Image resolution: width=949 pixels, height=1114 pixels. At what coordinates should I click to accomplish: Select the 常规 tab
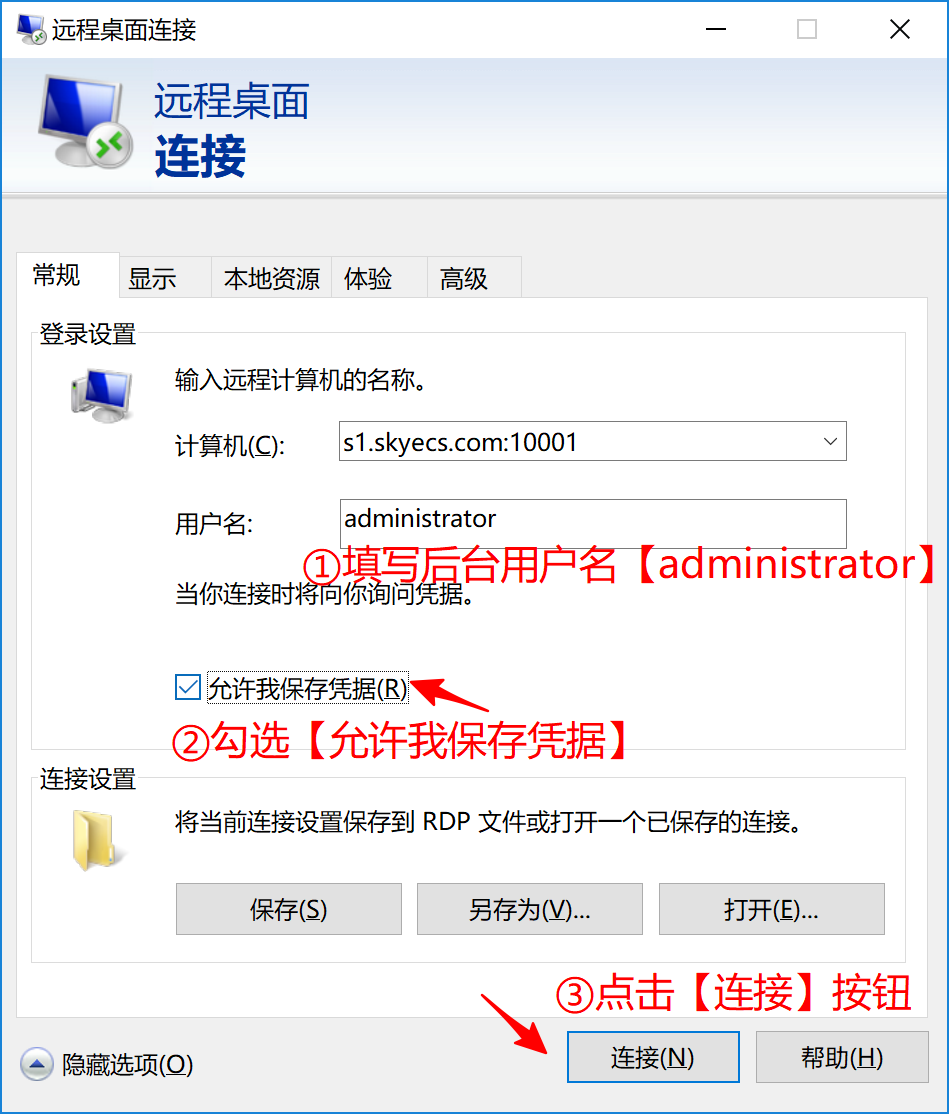click(57, 275)
